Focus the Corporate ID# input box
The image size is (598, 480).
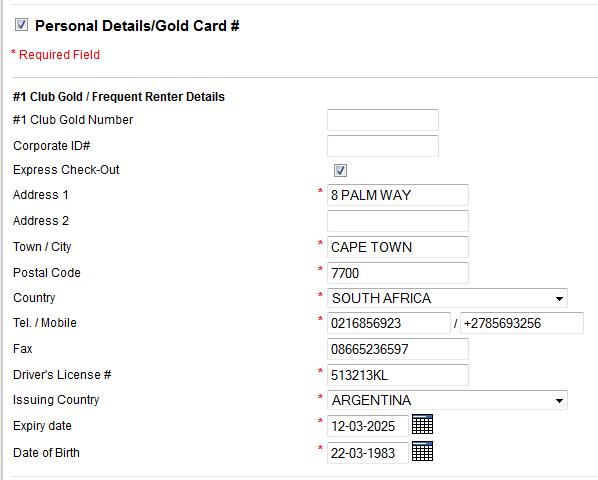[383, 146]
